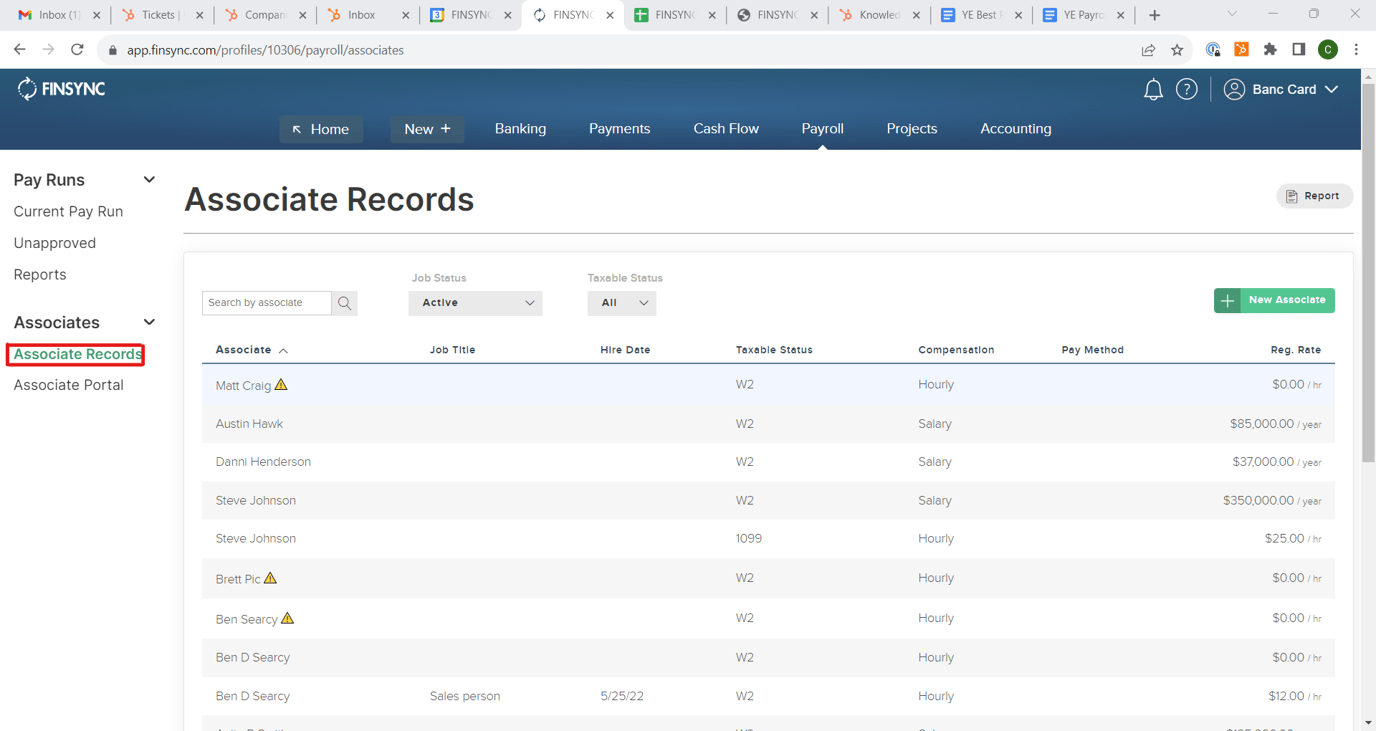Image resolution: width=1376 pixels, height=731 pixels.
Task: Click the search magnifying glass icon
Action: pos(344,302)
